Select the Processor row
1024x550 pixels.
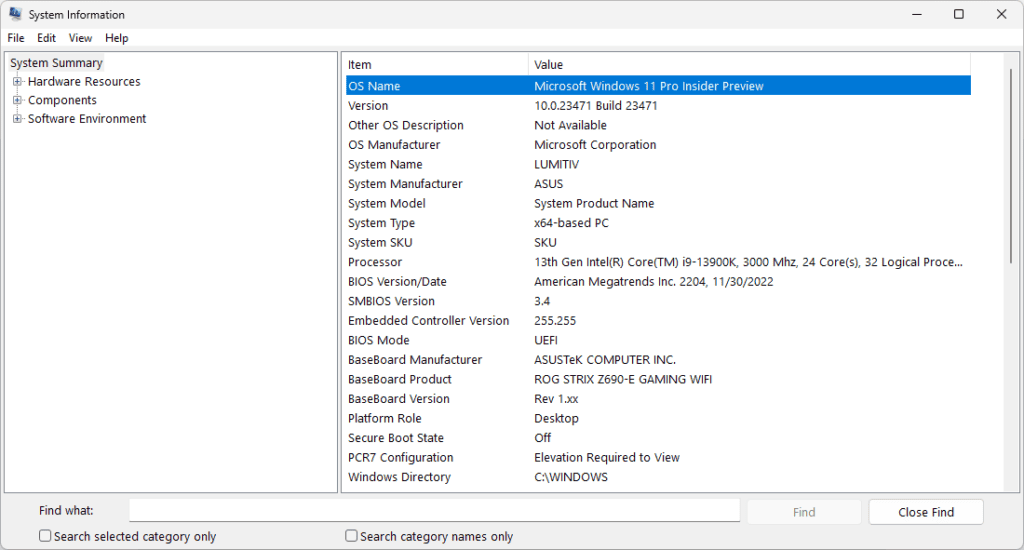point(658,262)
